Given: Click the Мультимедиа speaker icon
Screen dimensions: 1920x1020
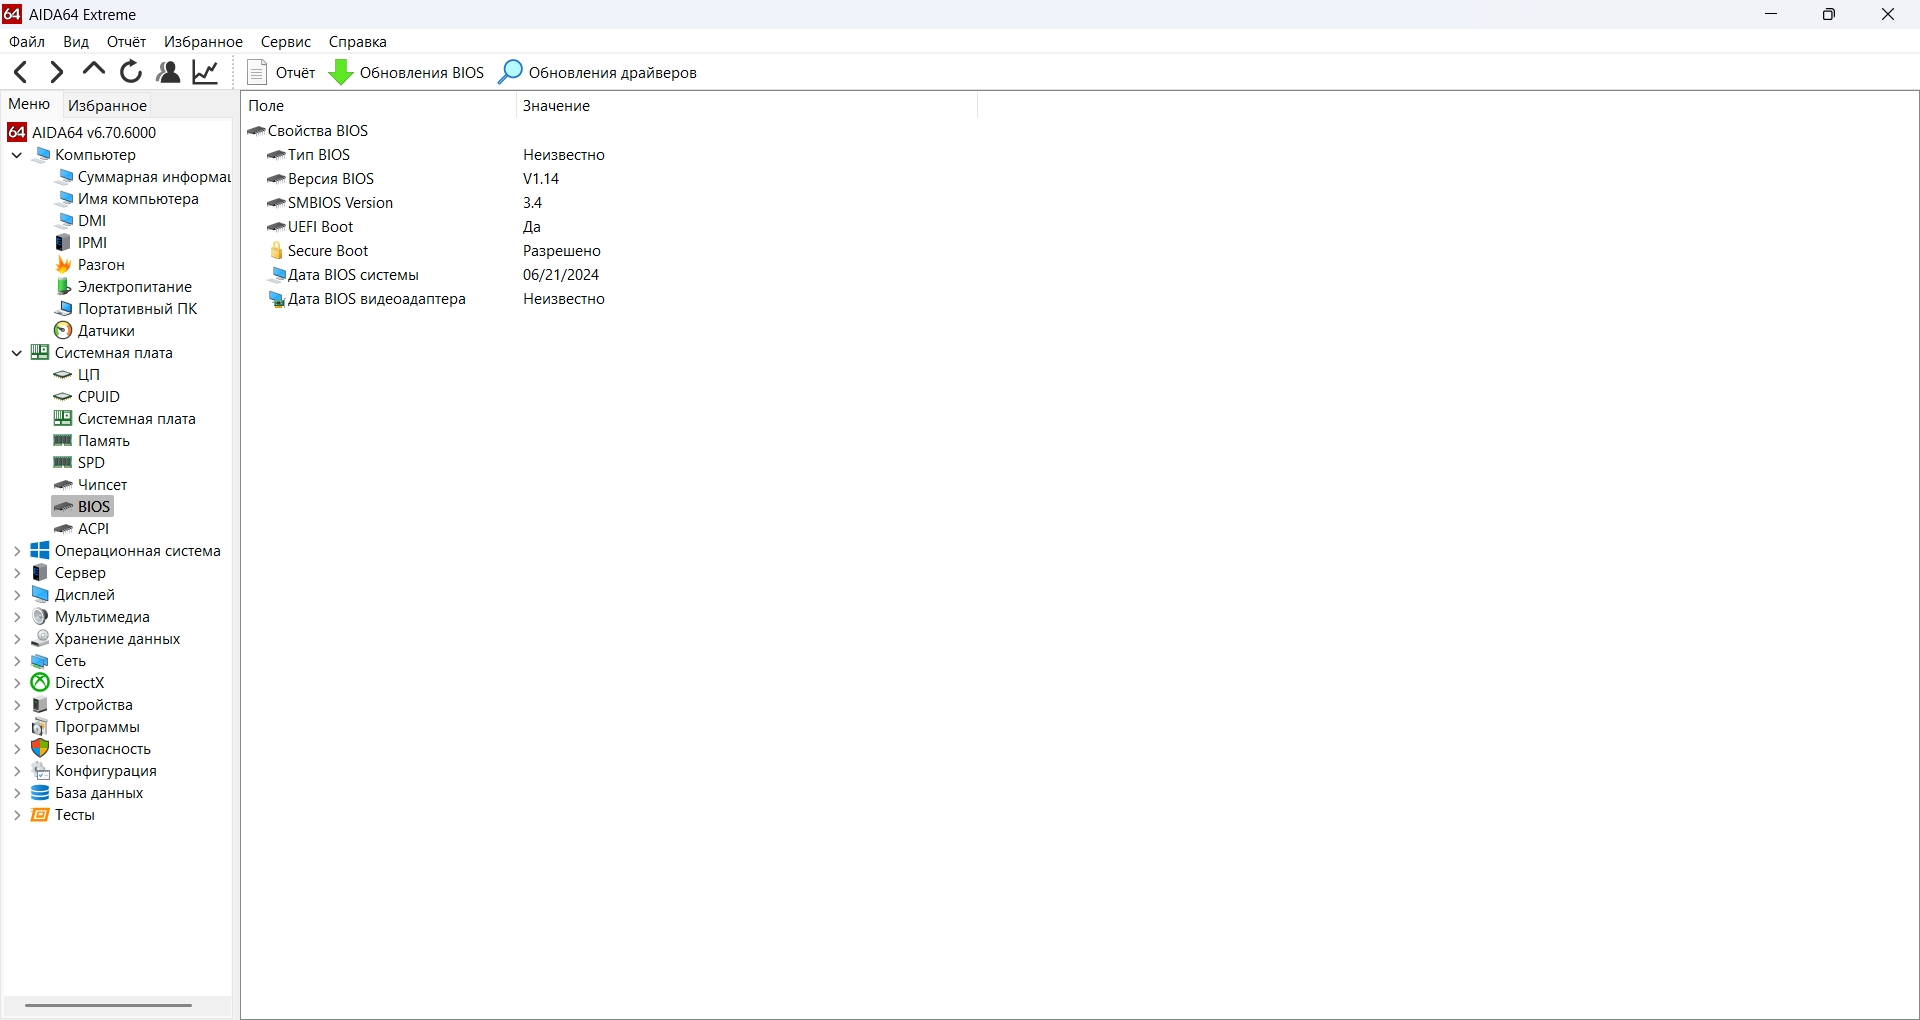Looking at the screenshot, I should coord(40,617).
